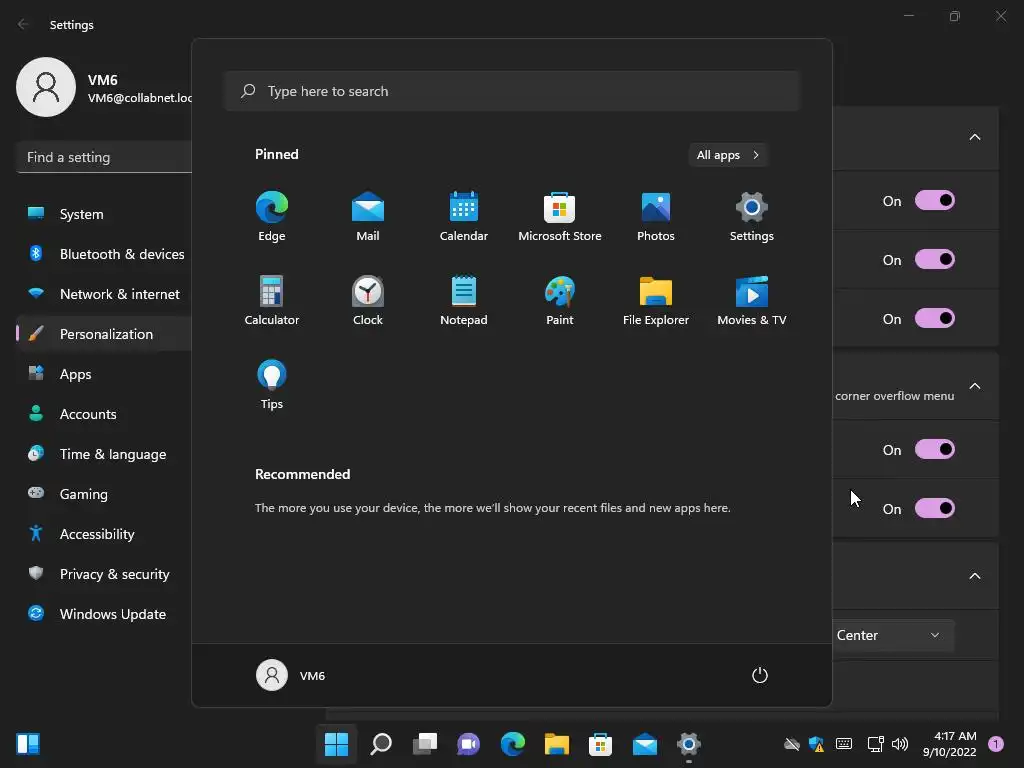The height and width of the screenshot is (768, 1024).
Task: Switch off last toggle above Center dropdown
Action: pos(935,508)
